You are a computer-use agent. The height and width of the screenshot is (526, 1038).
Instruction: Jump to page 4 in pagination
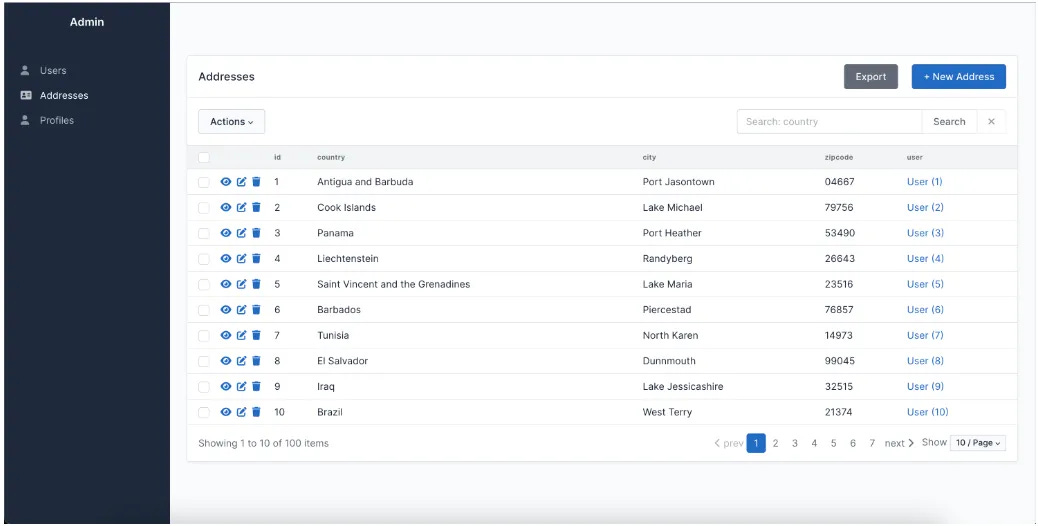coord(814,443)
